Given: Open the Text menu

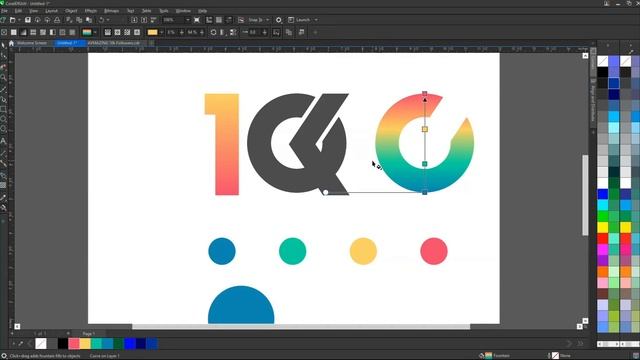Looking at the screenshot, I should [130, 11].
